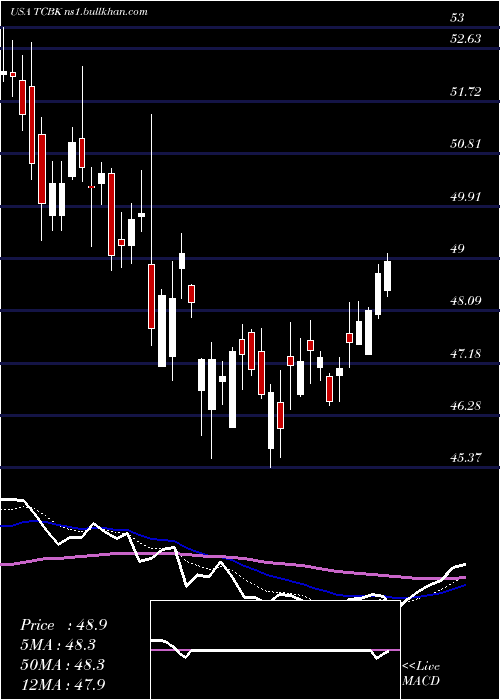Click the 52.63 price axis label

466,39
